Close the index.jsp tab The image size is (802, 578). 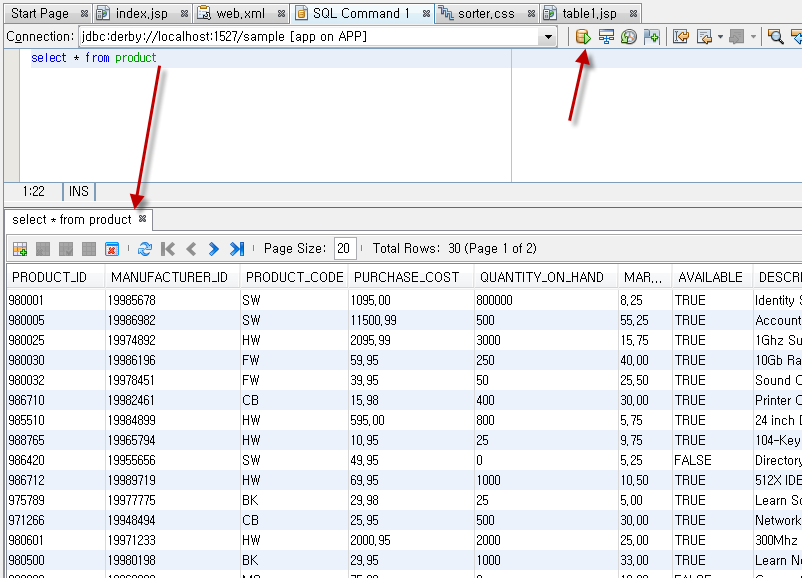[184, 13]
